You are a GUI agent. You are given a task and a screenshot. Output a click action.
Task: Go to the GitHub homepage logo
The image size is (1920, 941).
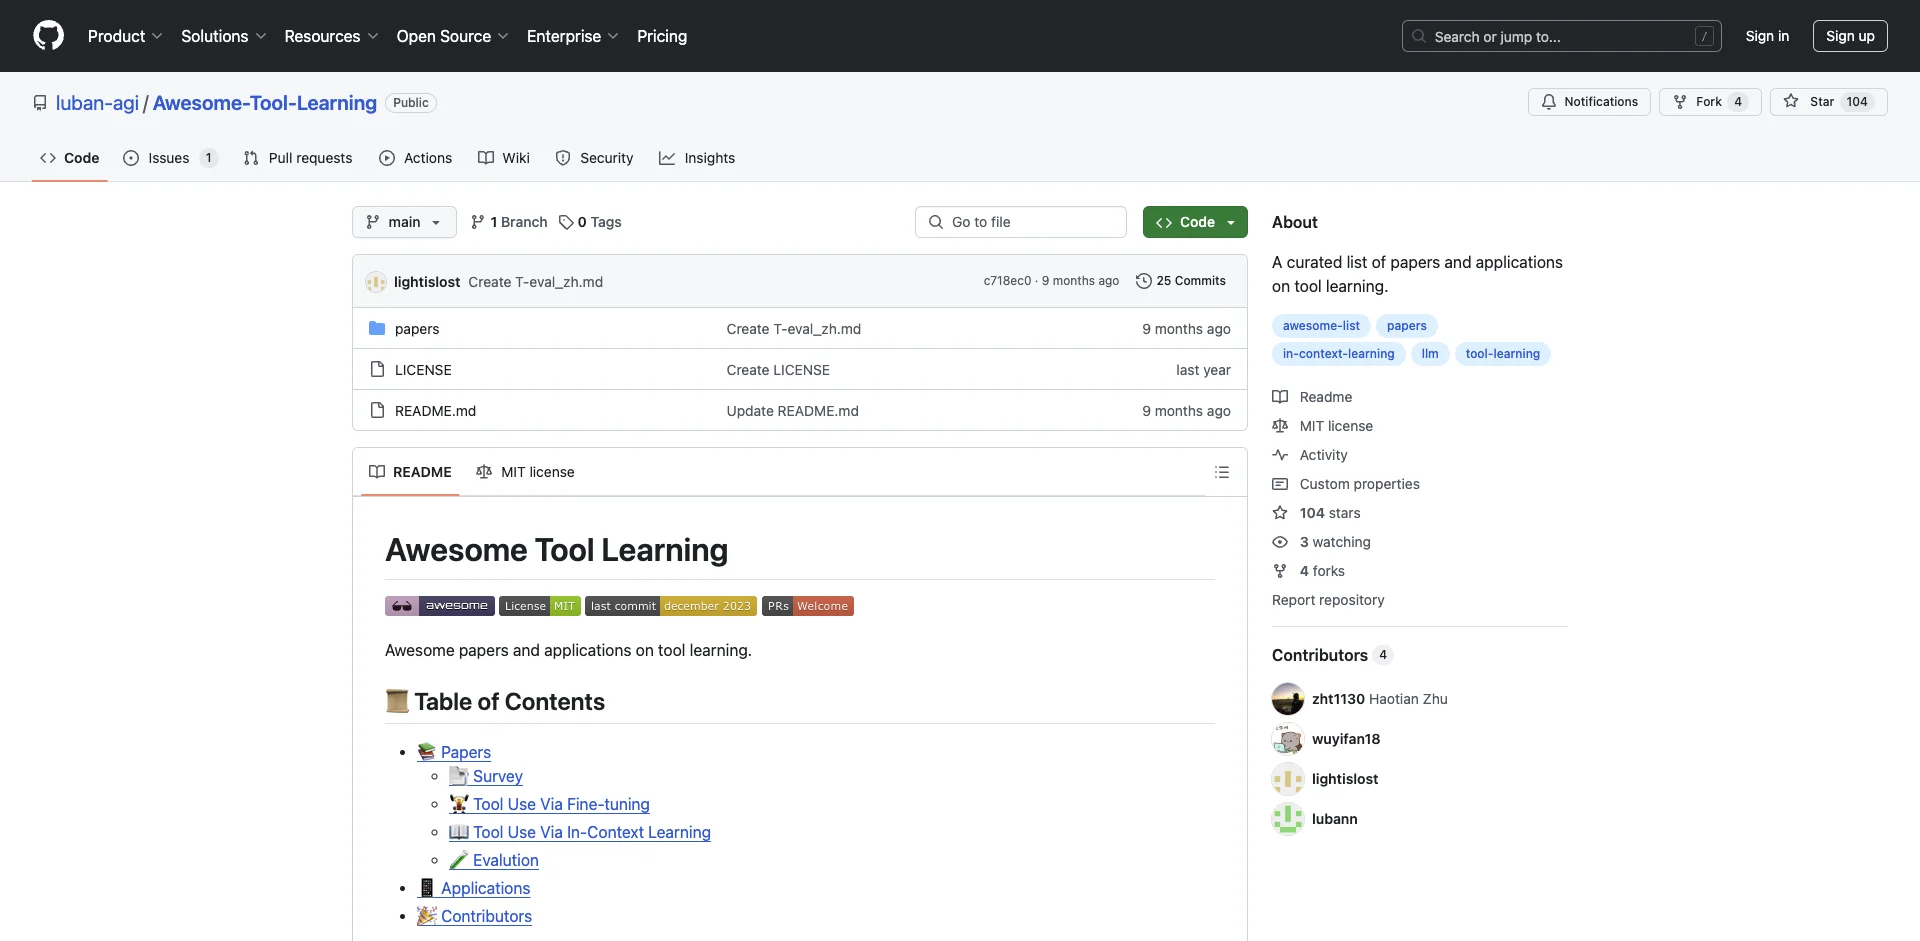tap(48, 36)
